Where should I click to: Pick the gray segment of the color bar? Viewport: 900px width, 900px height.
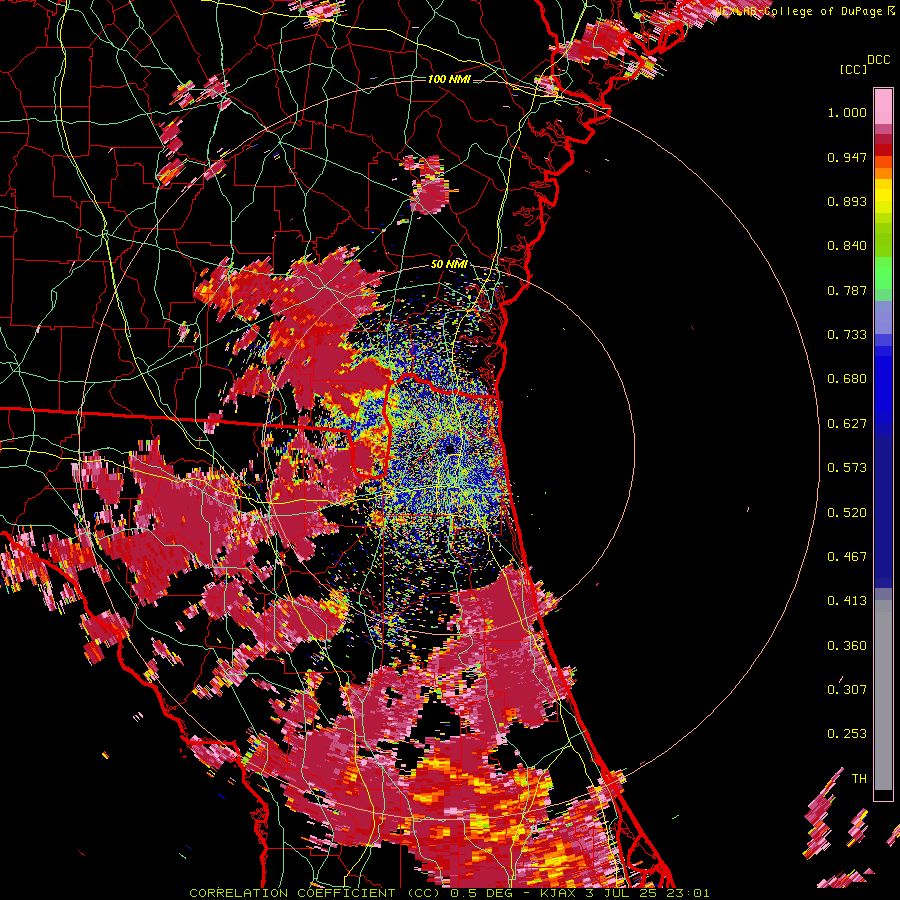[x=883, y=695]
